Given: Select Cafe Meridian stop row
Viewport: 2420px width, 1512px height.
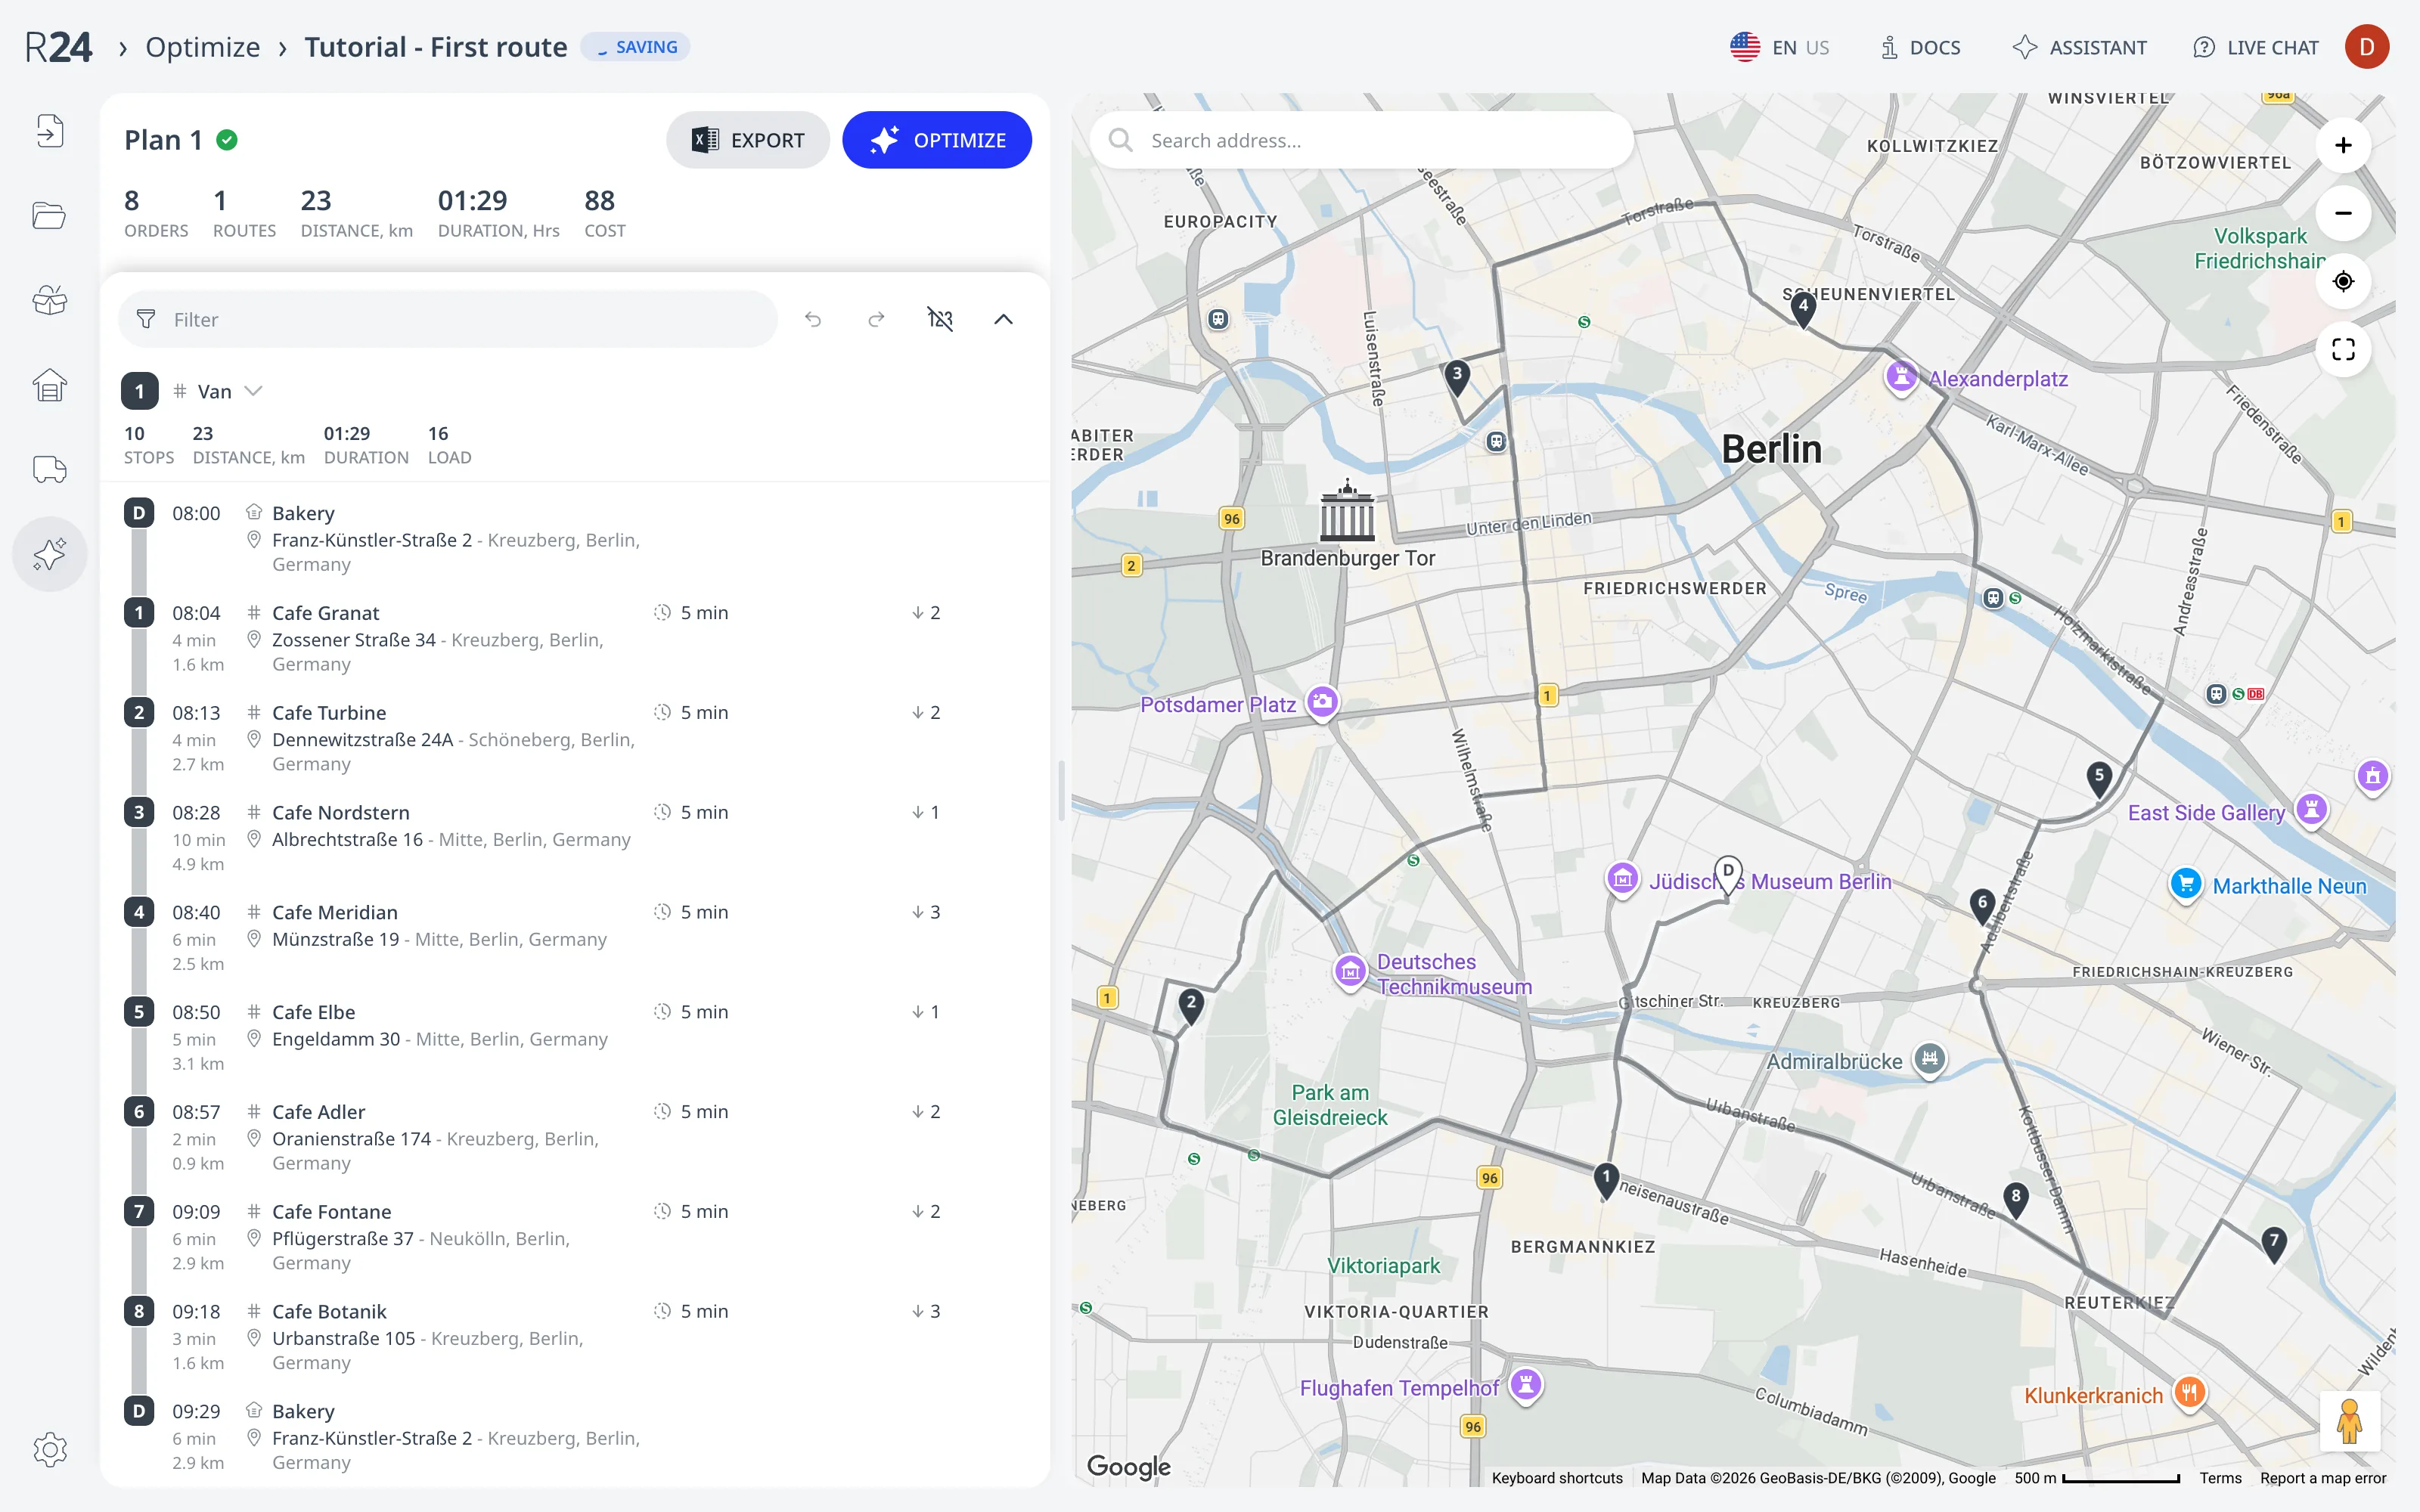Looking at the screenshot, I should pyautogui.click(x=575, y=937).
